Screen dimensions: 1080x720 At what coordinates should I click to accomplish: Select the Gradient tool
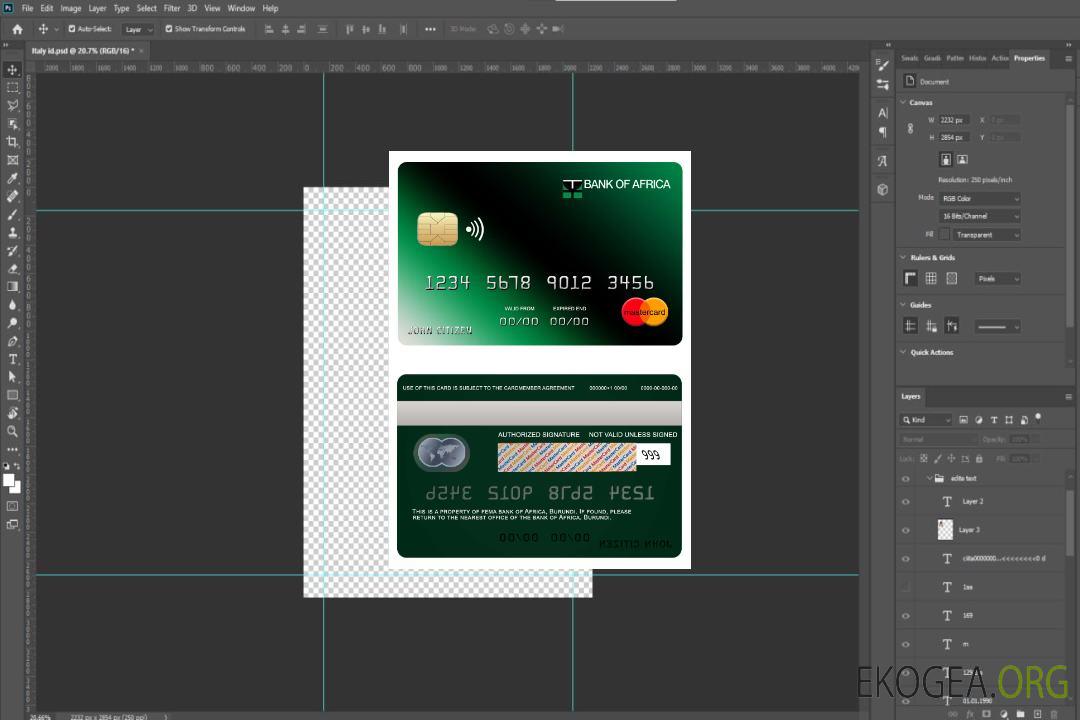12,287
